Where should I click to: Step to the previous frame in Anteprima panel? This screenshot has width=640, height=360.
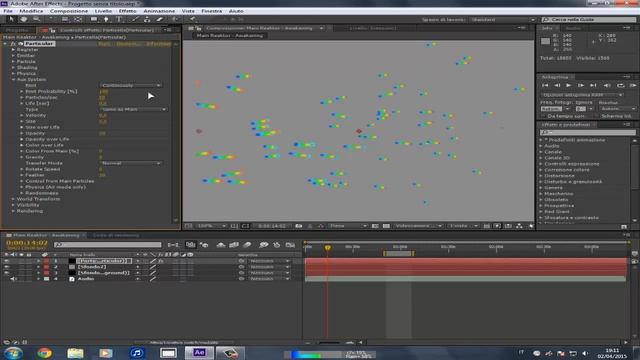pyautogui.click(x=557, y=85)
